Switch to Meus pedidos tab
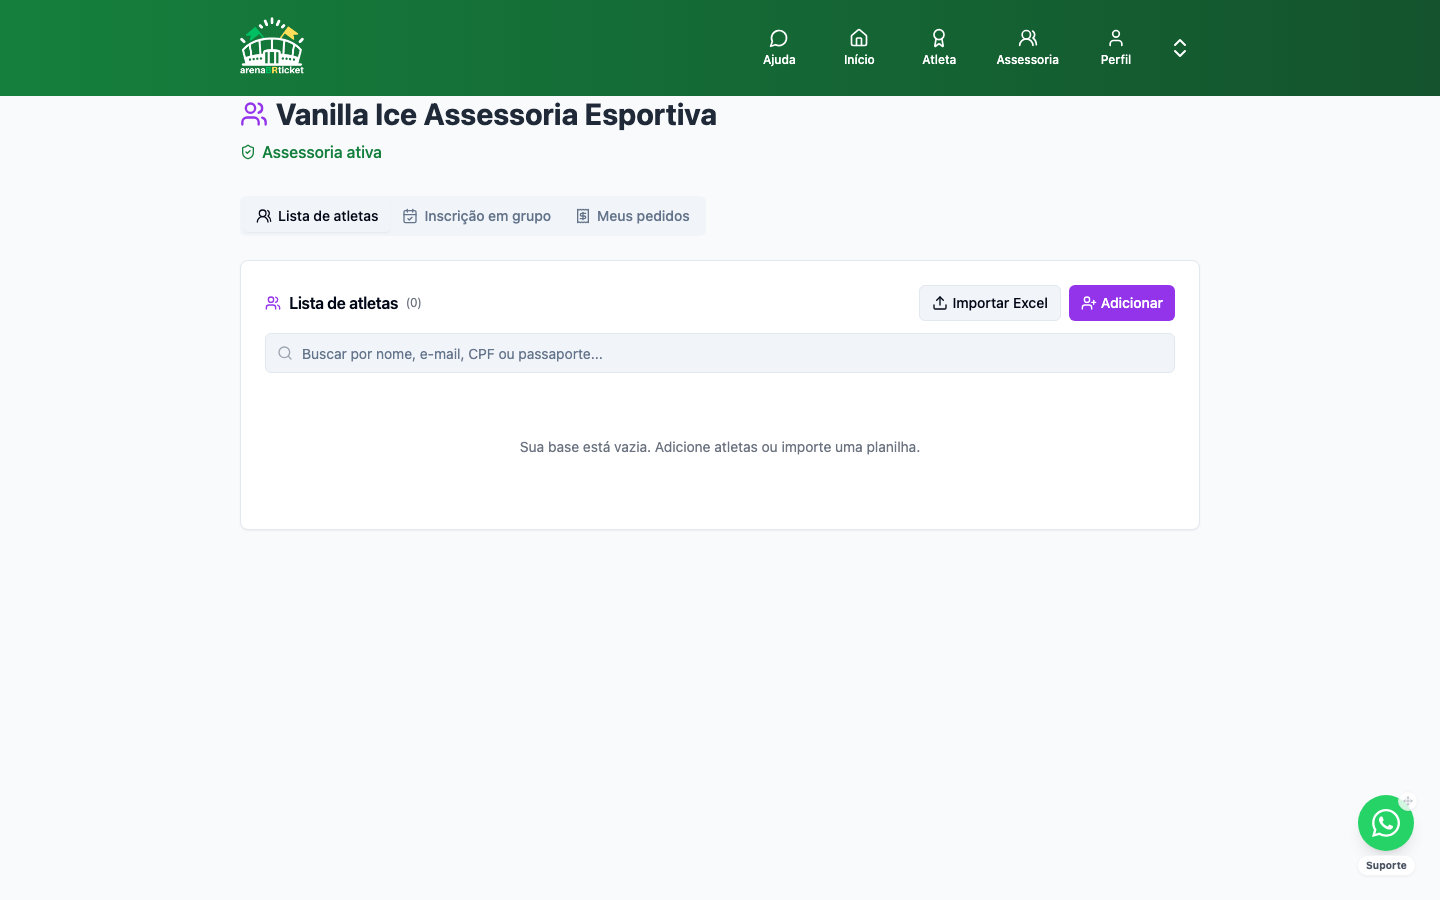This screenshot has height=900, width=1440. click(632, 216)
